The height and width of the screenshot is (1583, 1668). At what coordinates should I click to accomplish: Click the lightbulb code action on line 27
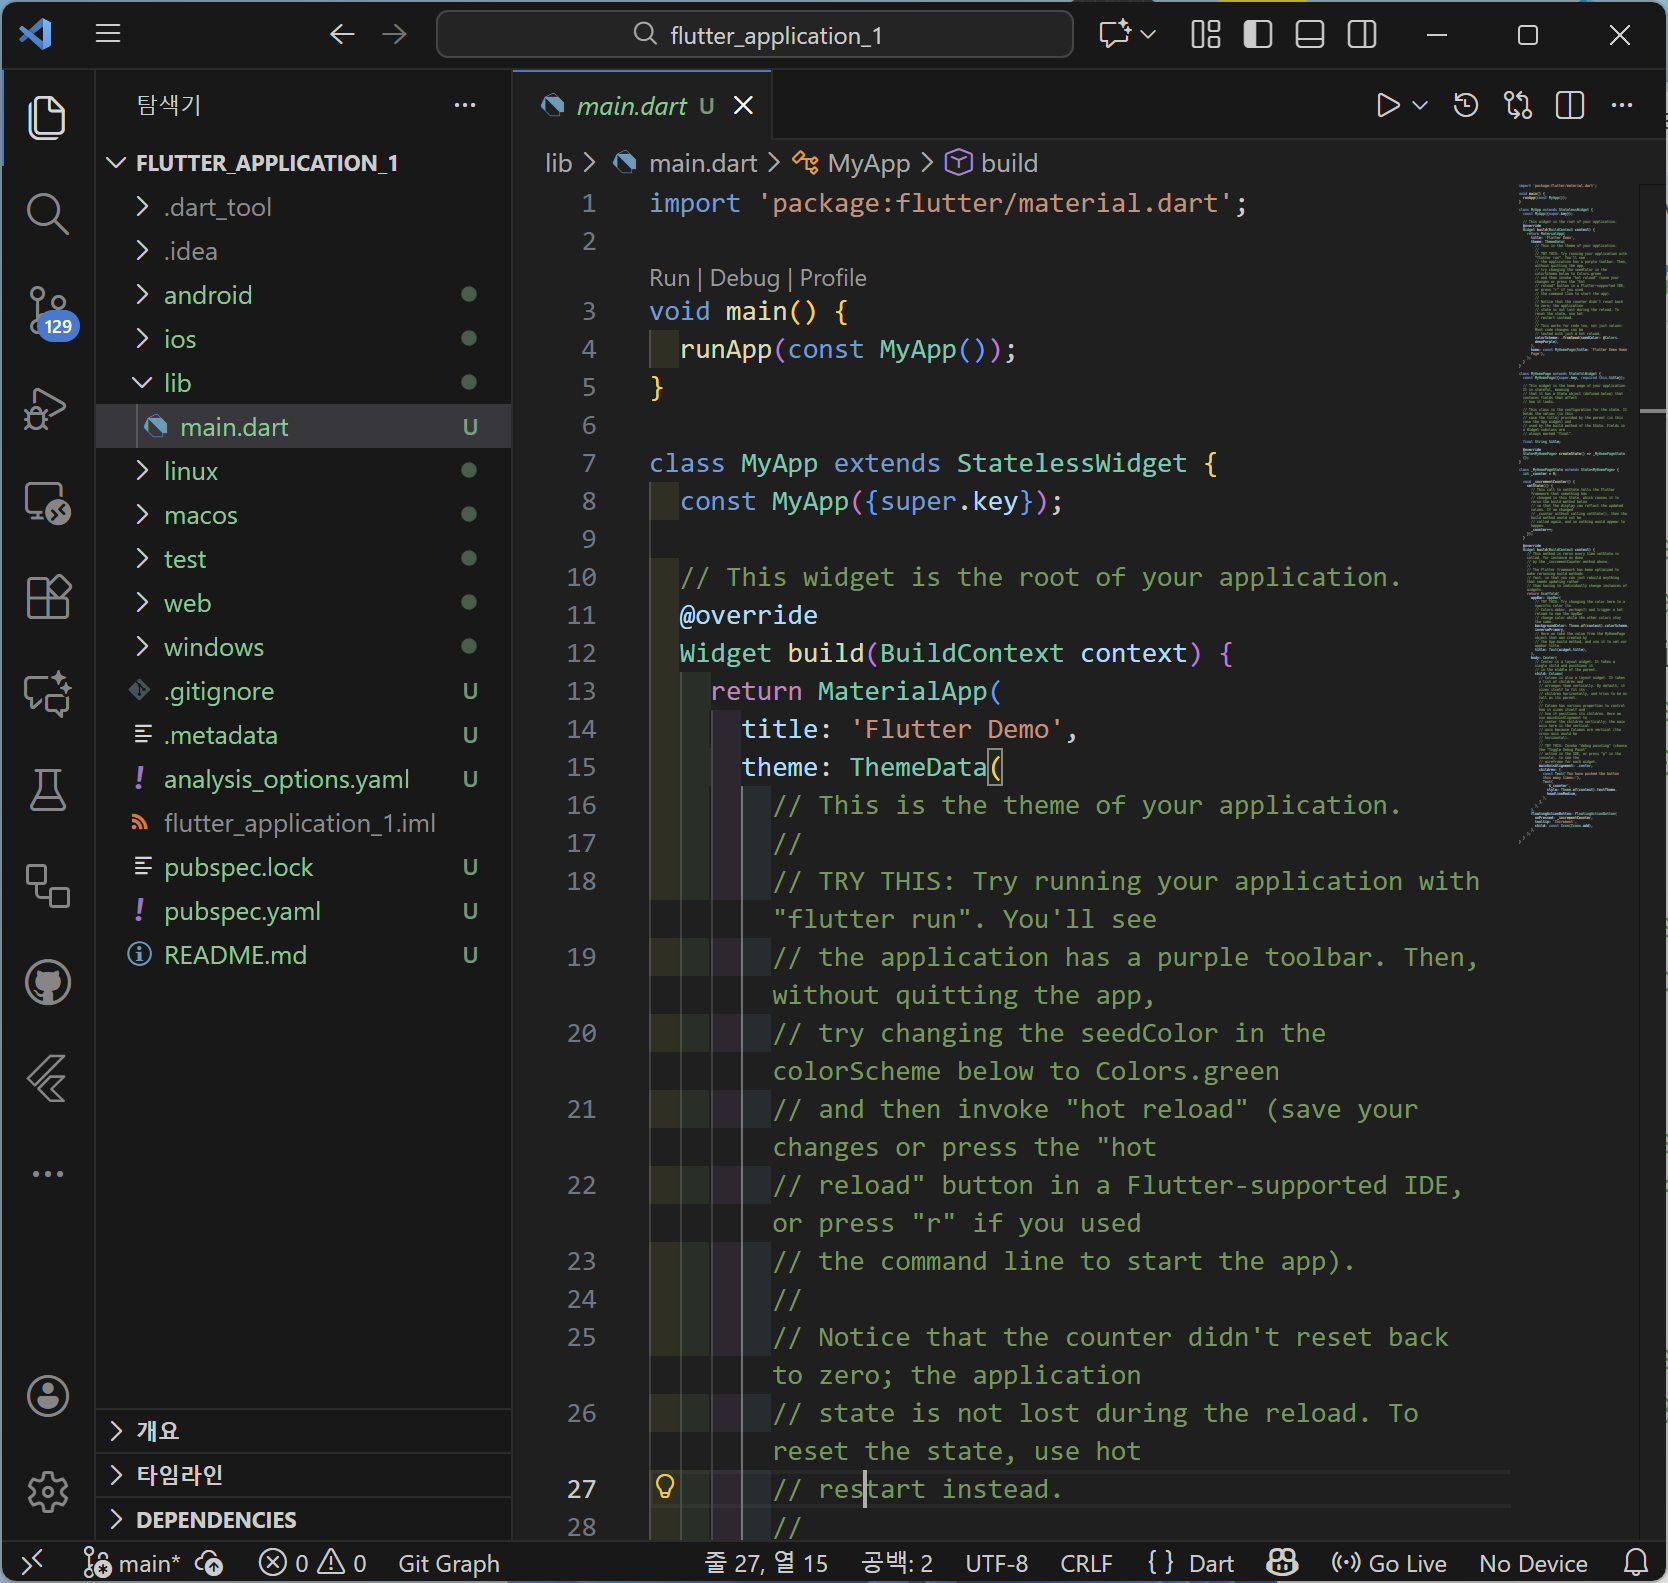pyautogui.click(x=665, y=1487)
